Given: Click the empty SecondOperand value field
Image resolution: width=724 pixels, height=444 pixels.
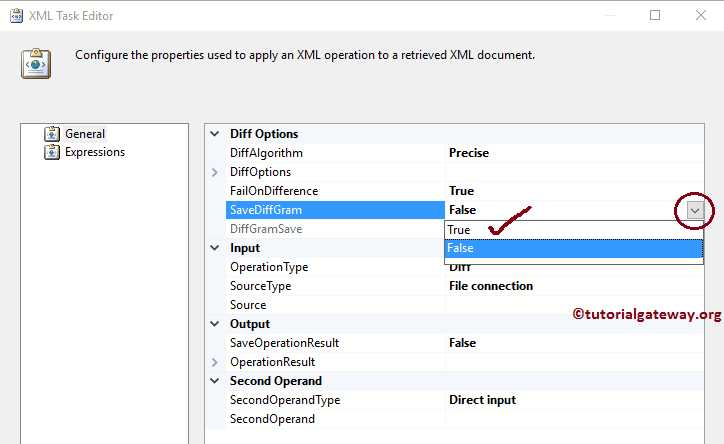Looking at the screenshot, I should pos(575,419).
